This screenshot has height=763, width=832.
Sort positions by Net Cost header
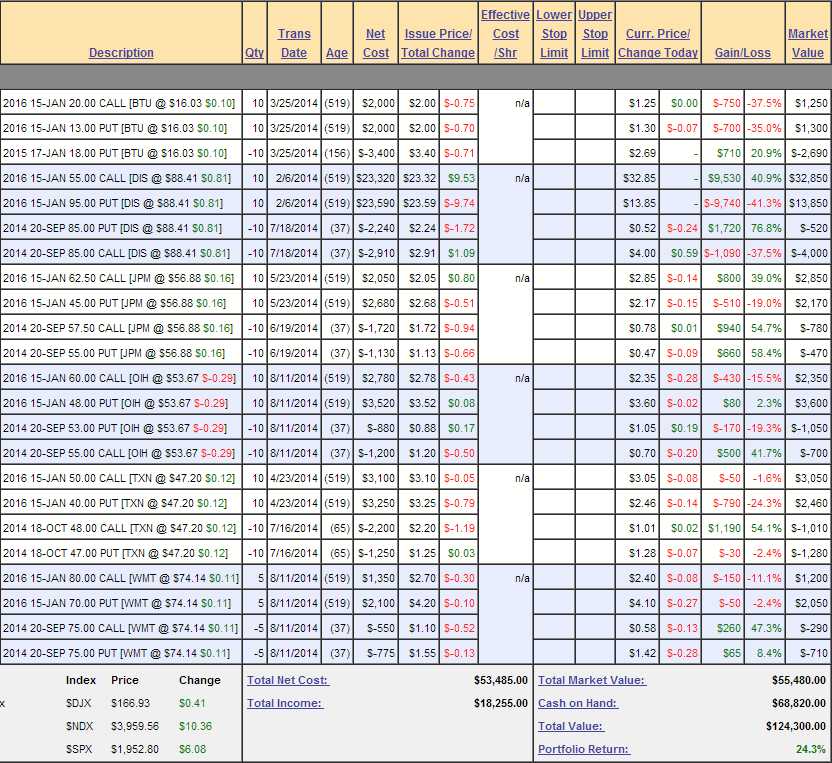(x=376, y=43)
